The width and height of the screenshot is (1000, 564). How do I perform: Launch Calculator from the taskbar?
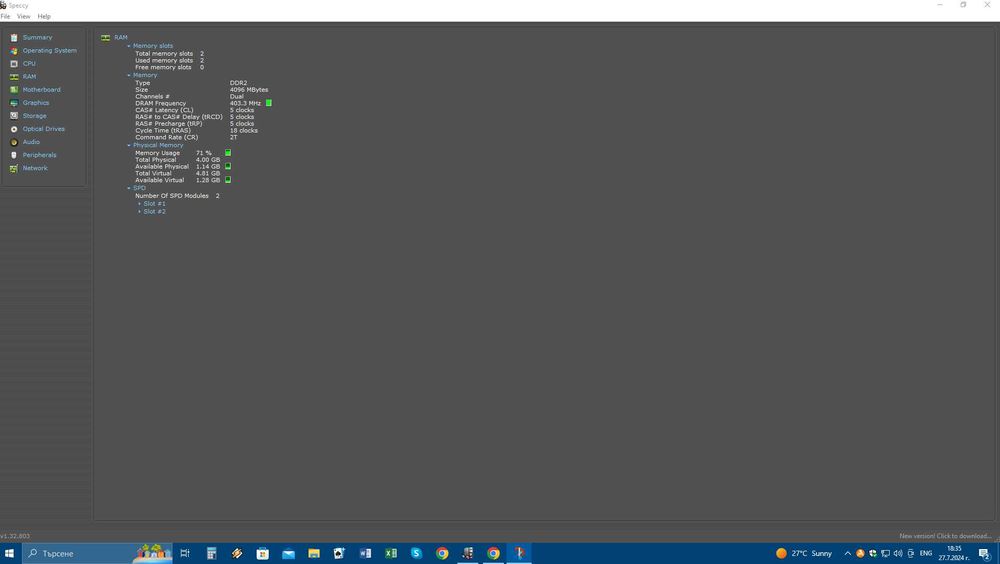point(211,553)
